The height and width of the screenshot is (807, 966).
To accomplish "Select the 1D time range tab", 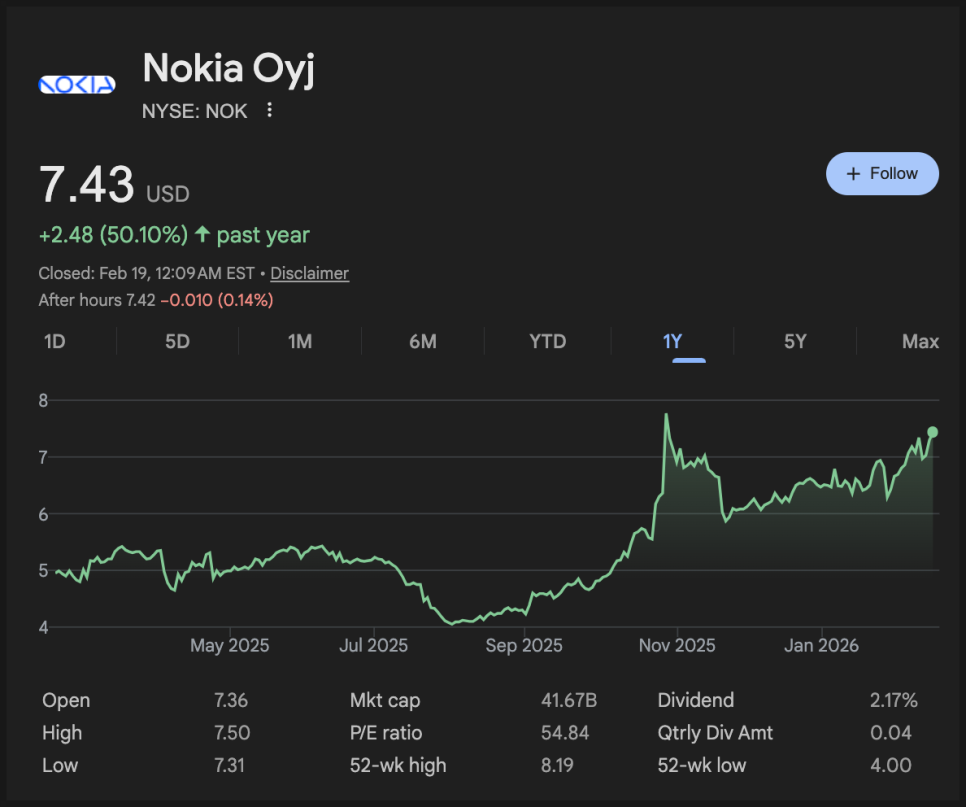I will click(55, 342).
